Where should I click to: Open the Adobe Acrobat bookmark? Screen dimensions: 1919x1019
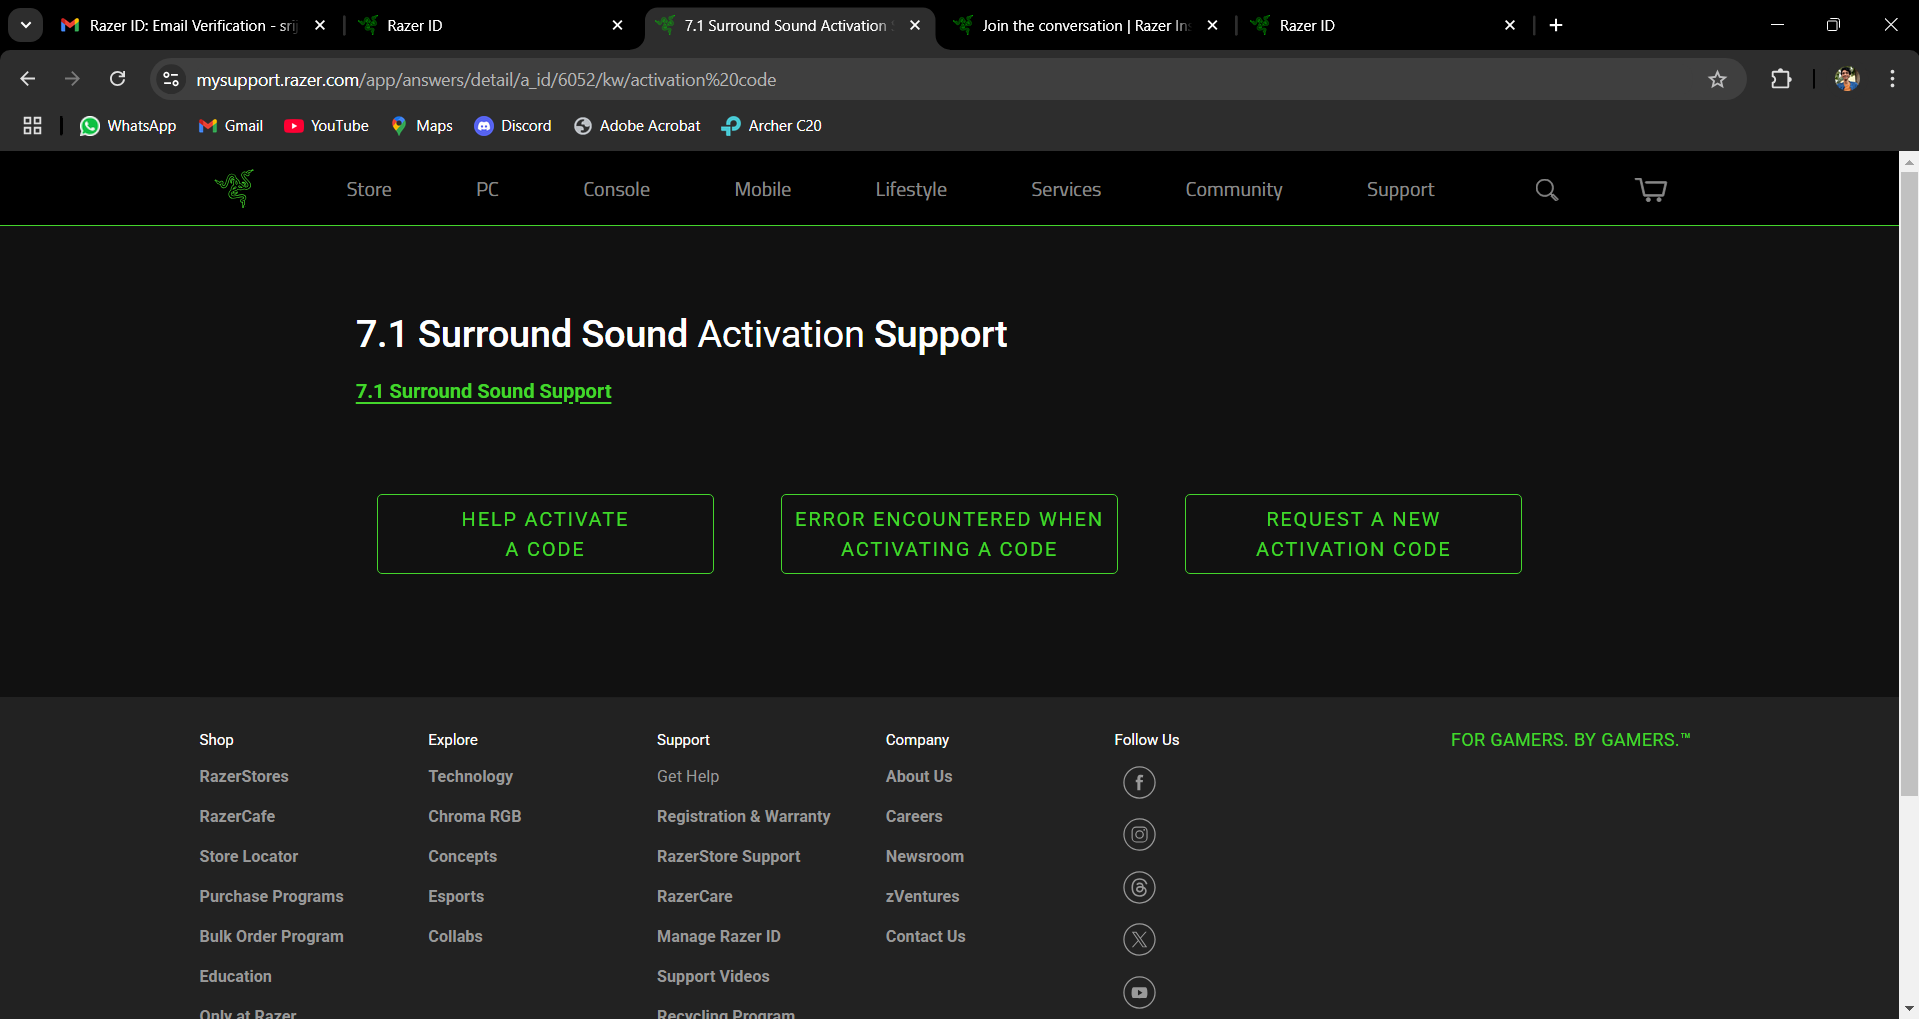click(637, 126)
